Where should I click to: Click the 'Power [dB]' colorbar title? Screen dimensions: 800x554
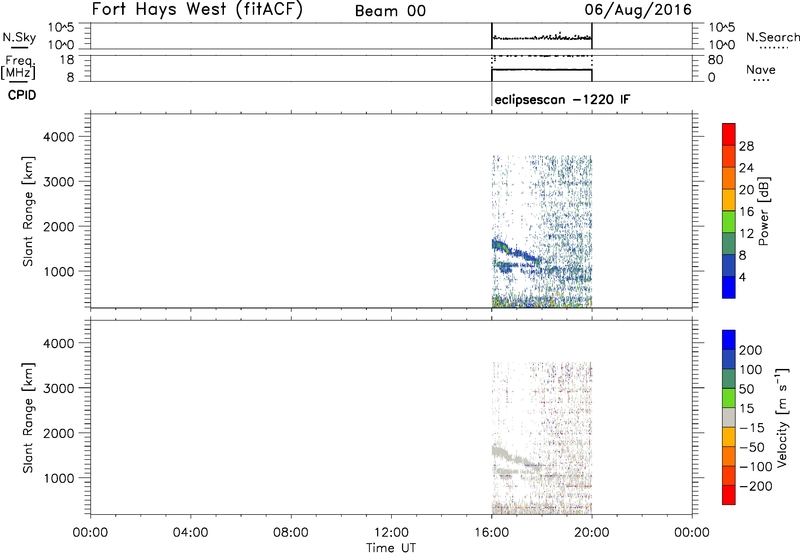coord(763,211)
